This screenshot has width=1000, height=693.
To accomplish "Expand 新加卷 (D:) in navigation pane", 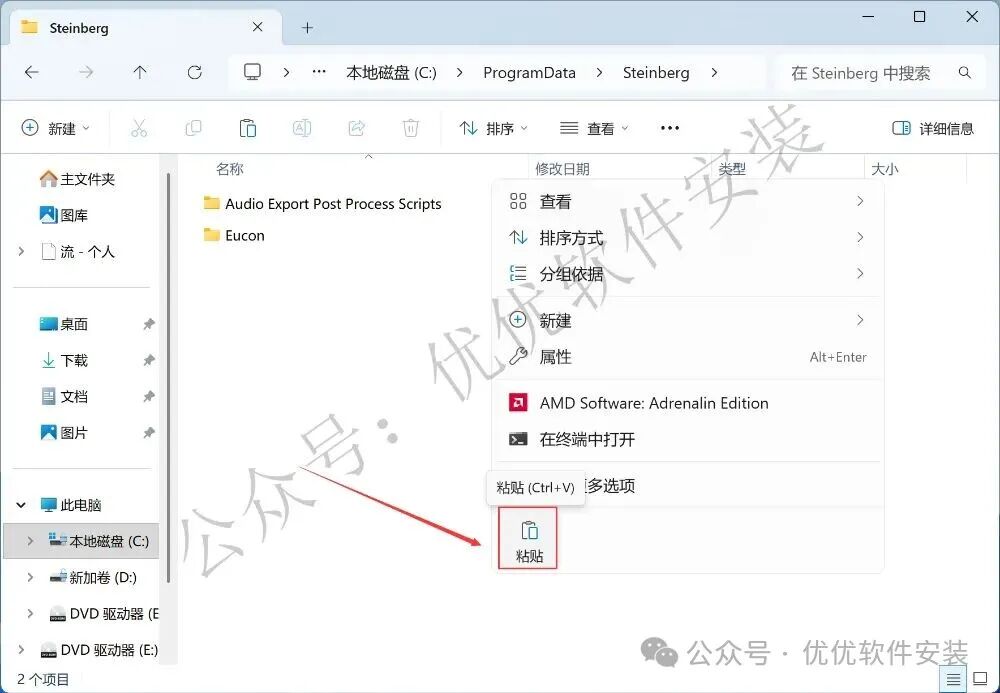I will point(30,578).
